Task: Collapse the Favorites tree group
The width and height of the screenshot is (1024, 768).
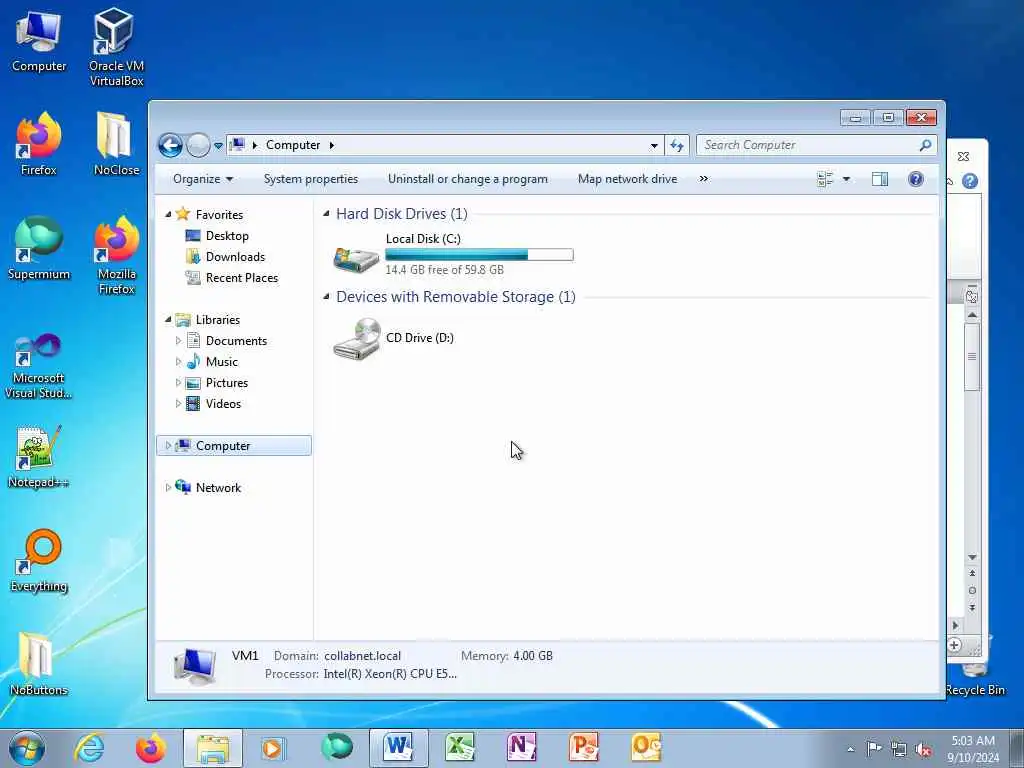Action: click(168, 214)
